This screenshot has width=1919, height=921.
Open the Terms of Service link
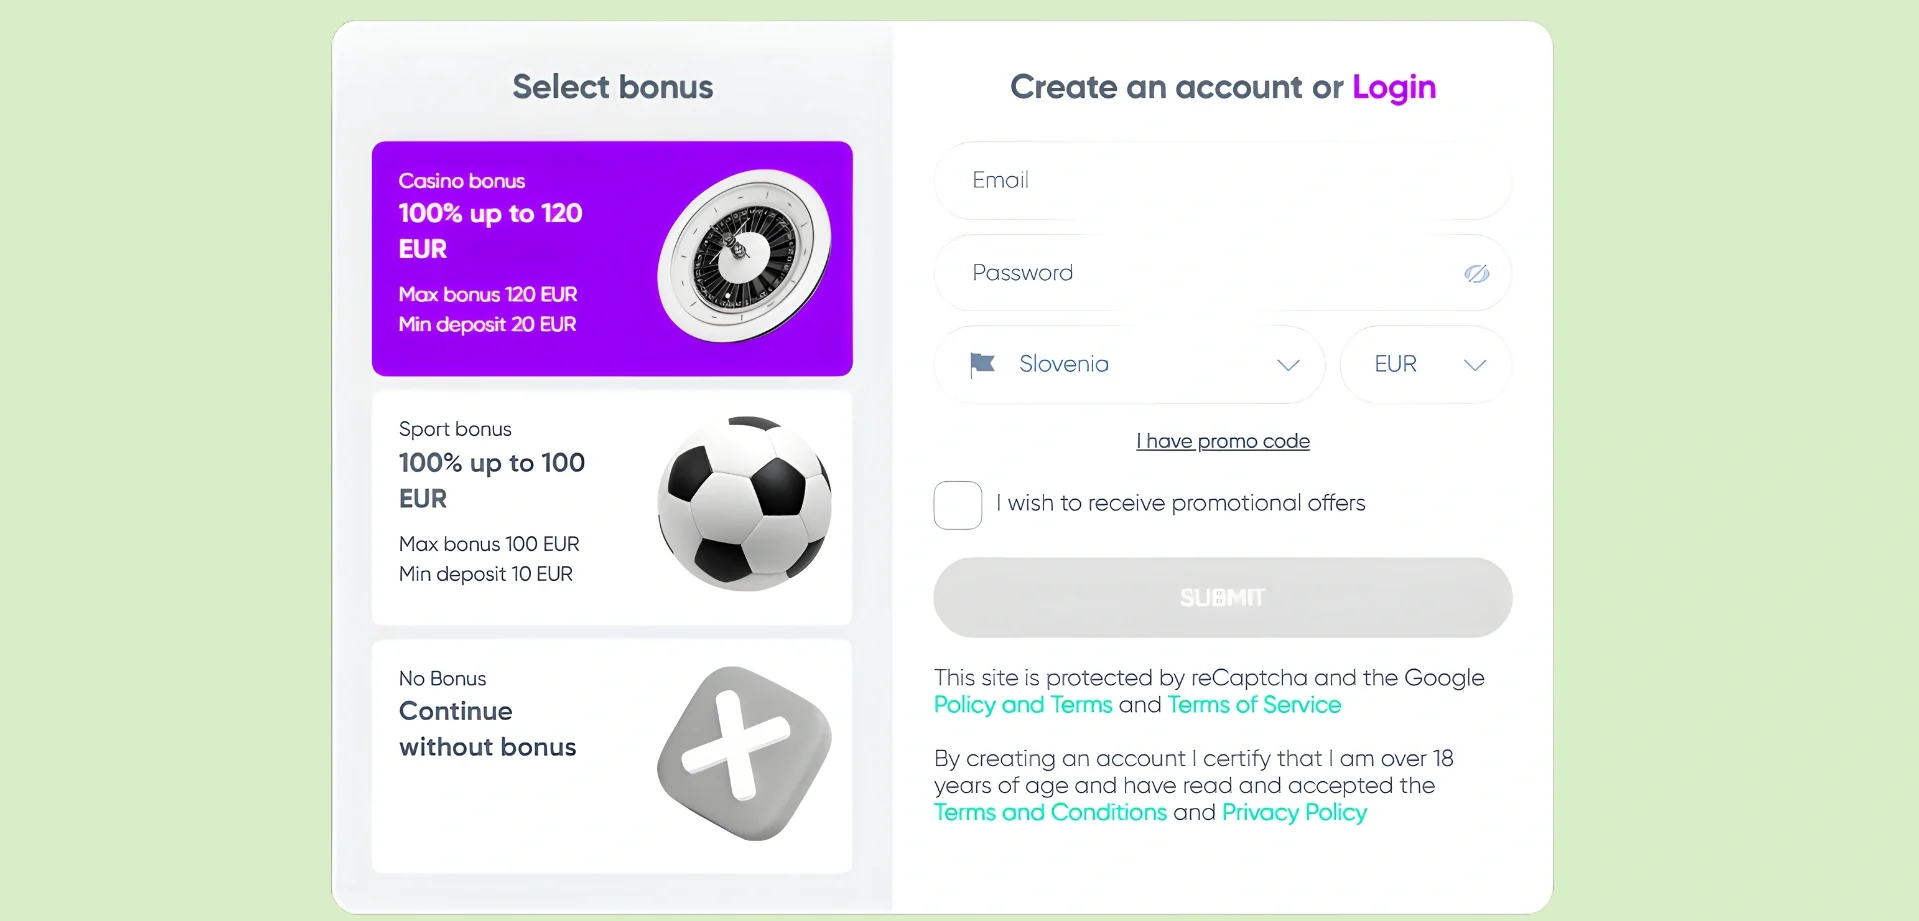coord(1254,705)
